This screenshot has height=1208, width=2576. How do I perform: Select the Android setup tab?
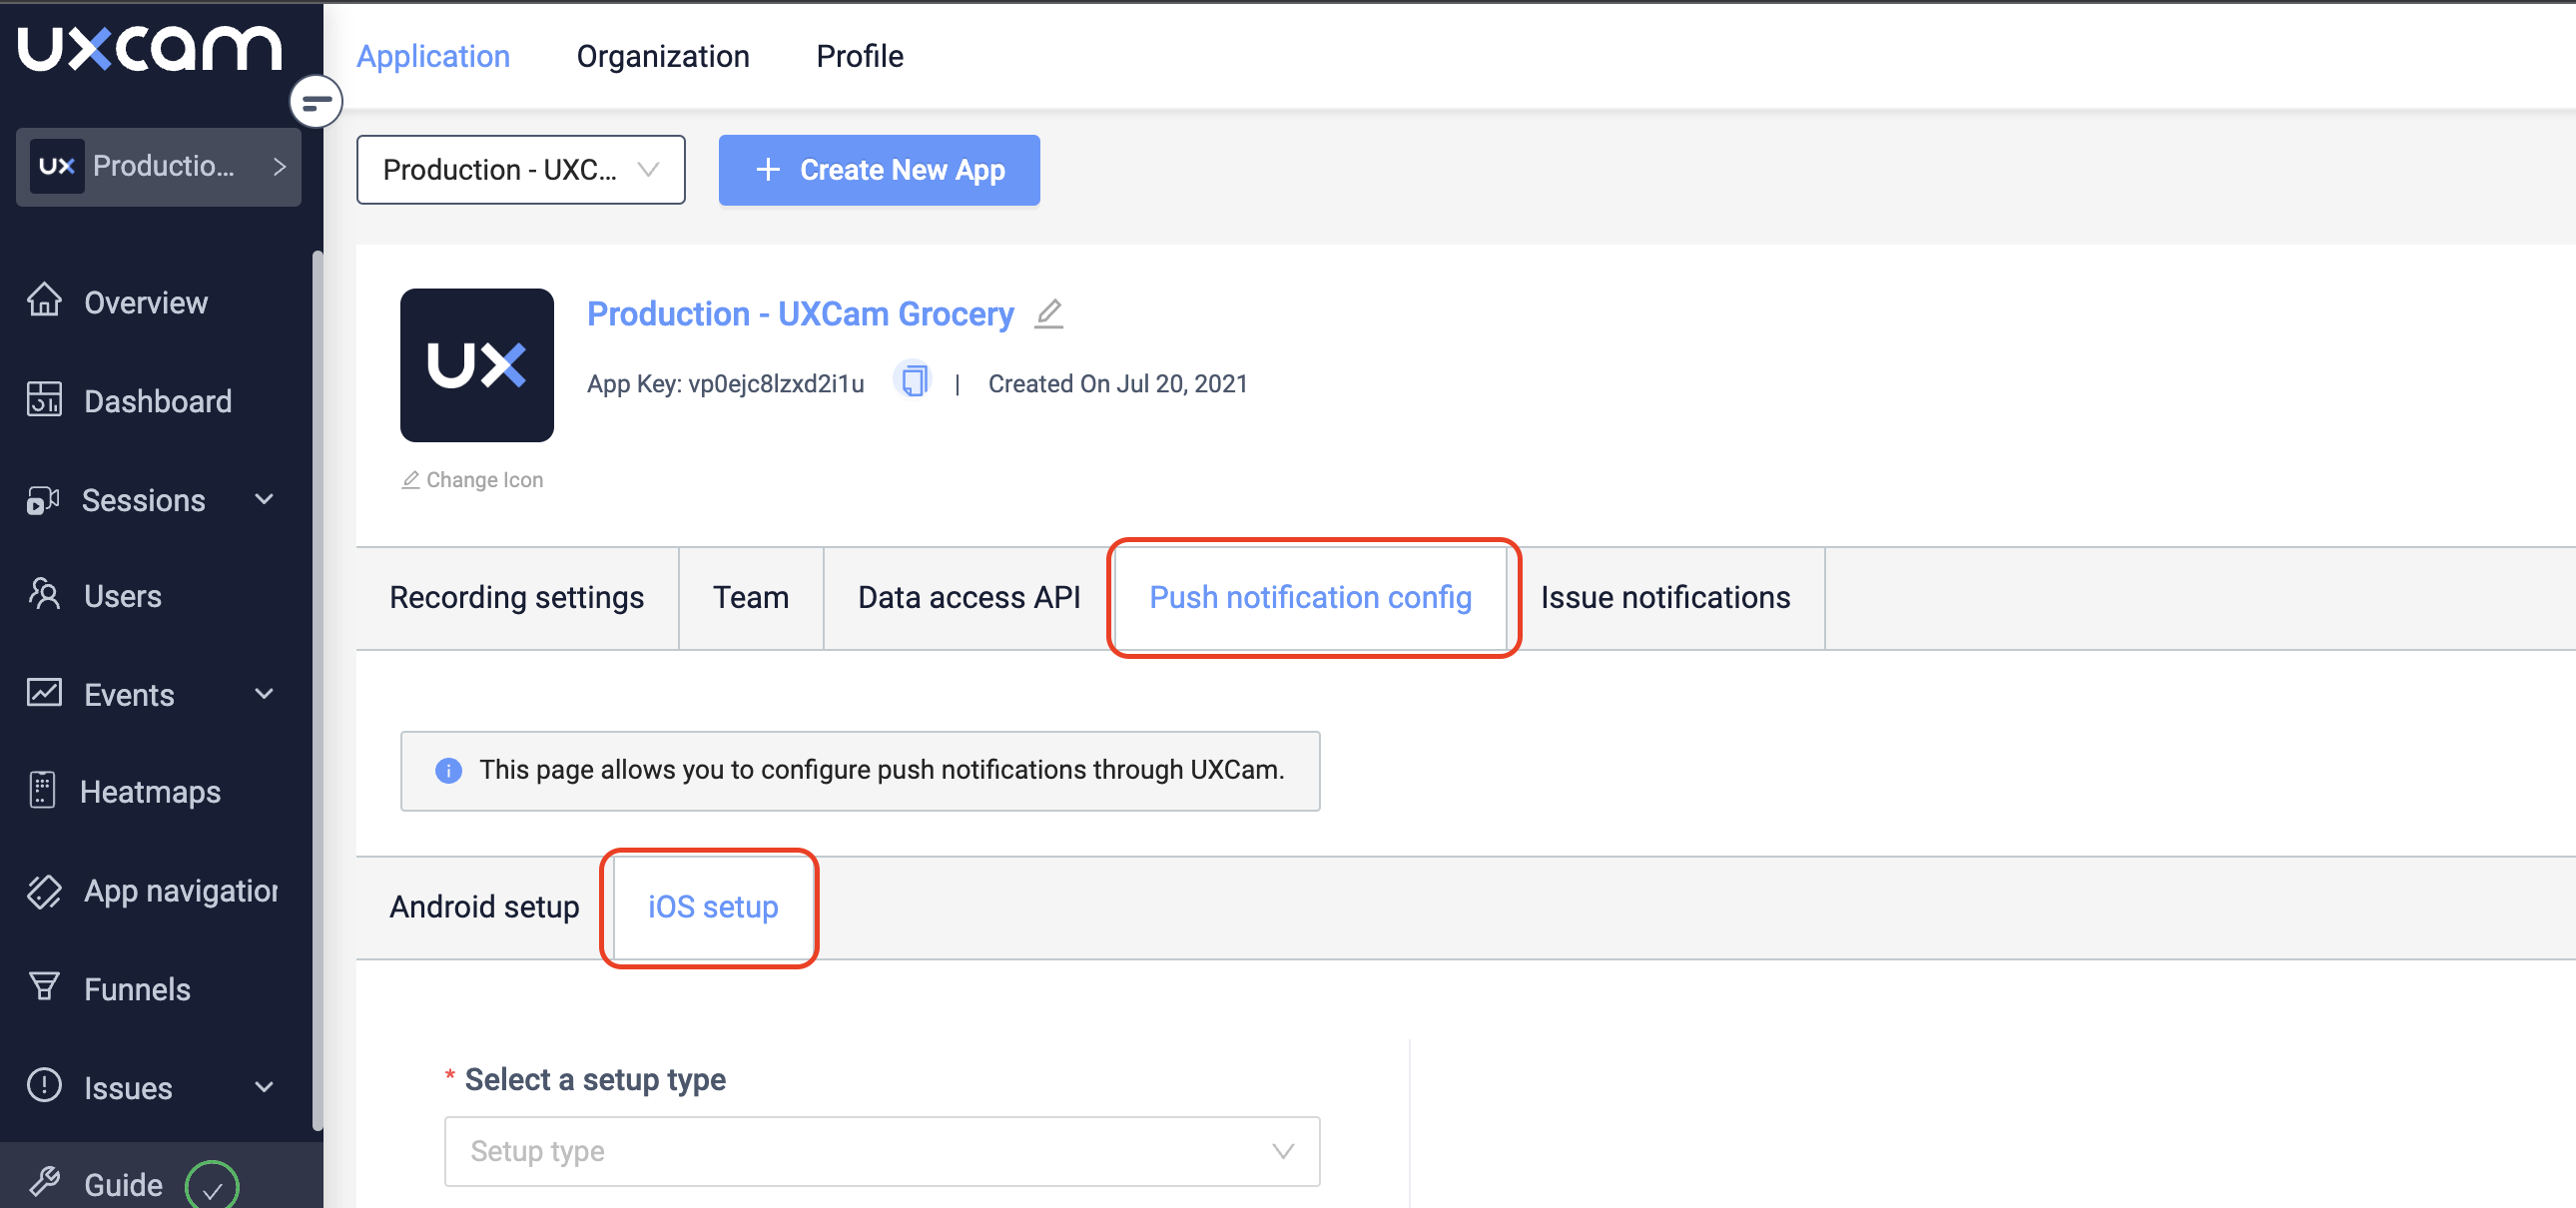(x=484, y=907)
